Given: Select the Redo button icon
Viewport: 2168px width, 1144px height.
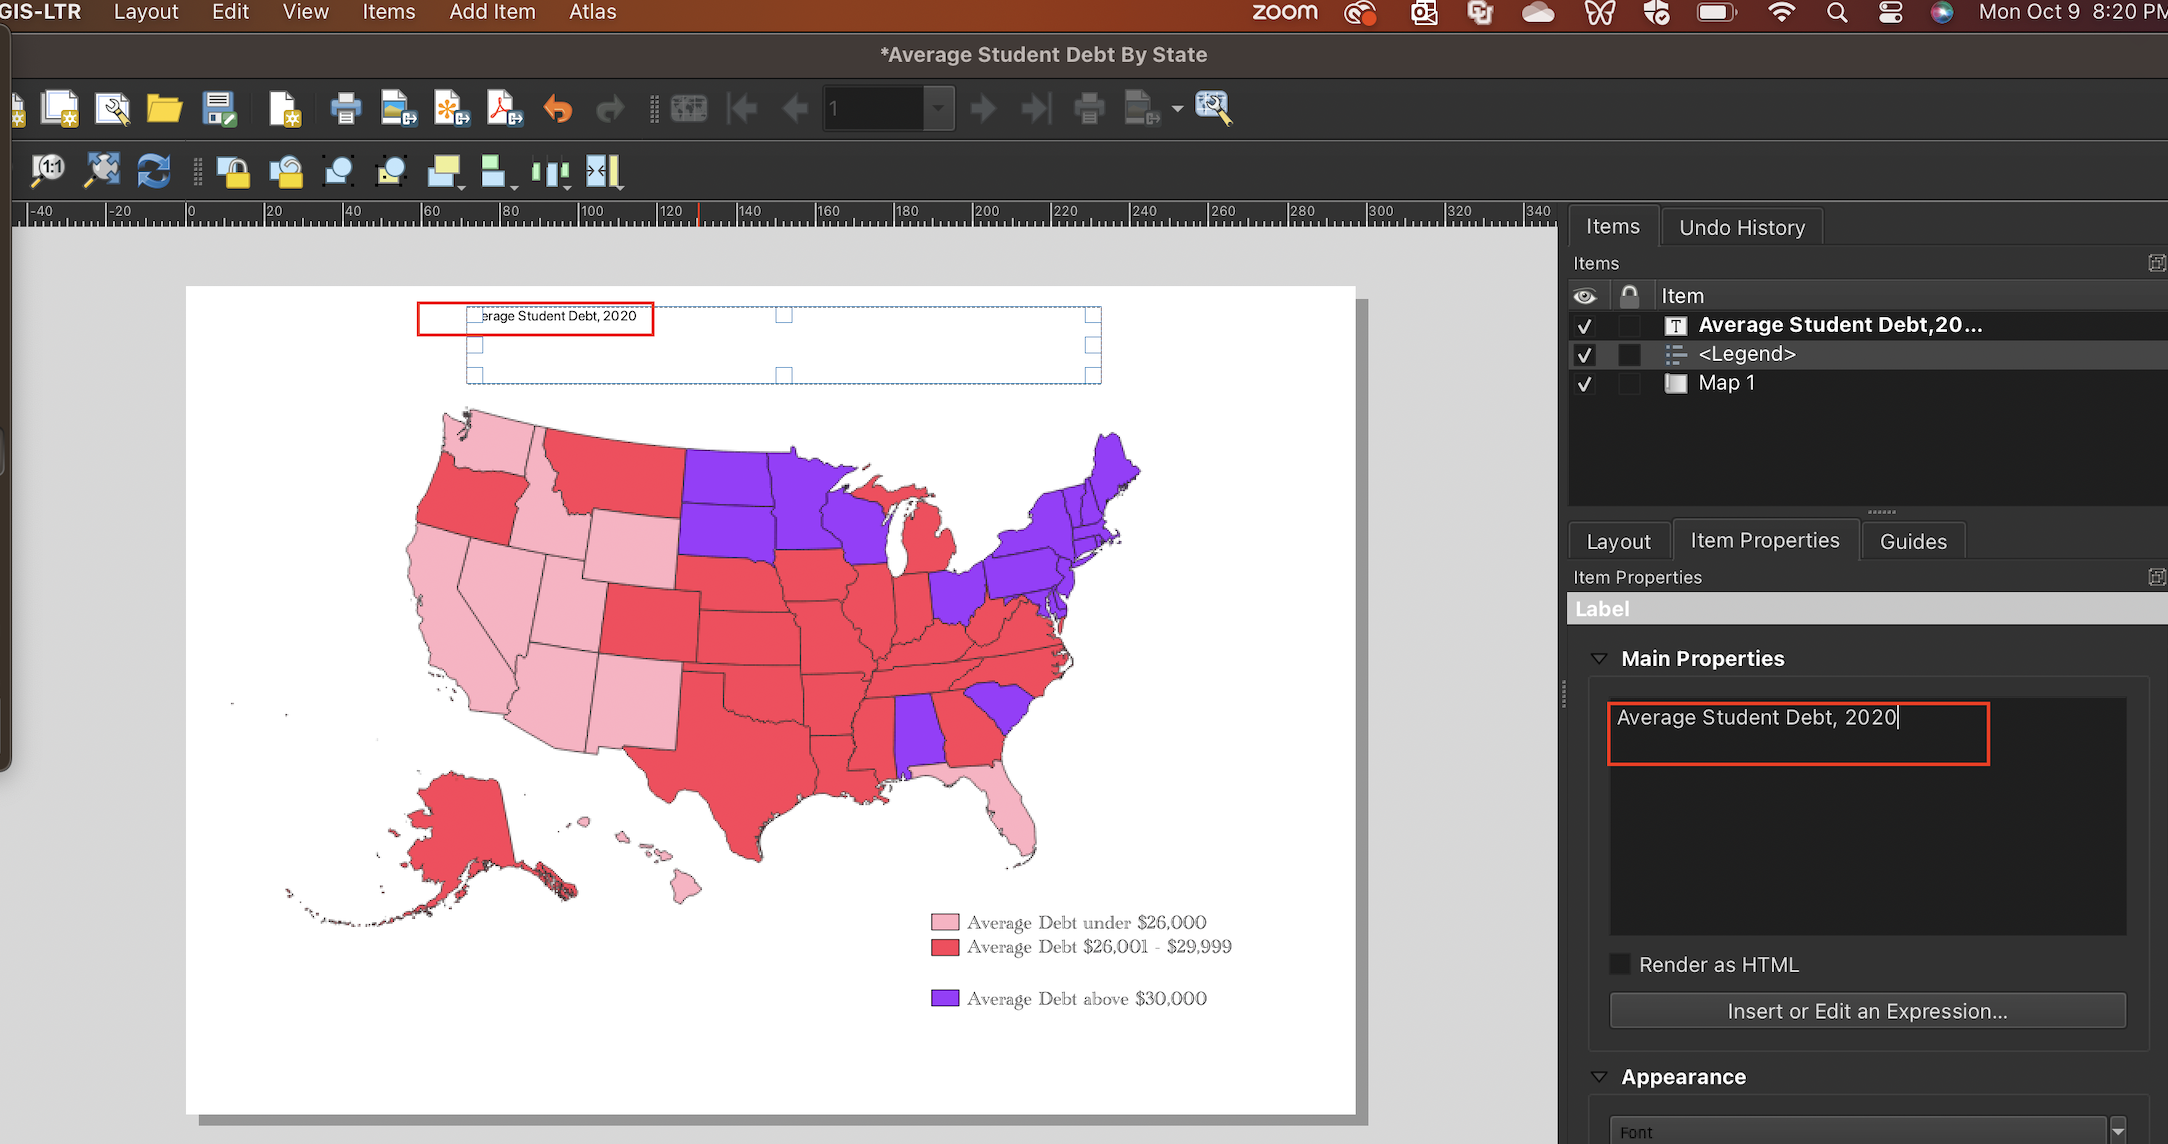Looking at the screenshot, I should coord(608,109).
